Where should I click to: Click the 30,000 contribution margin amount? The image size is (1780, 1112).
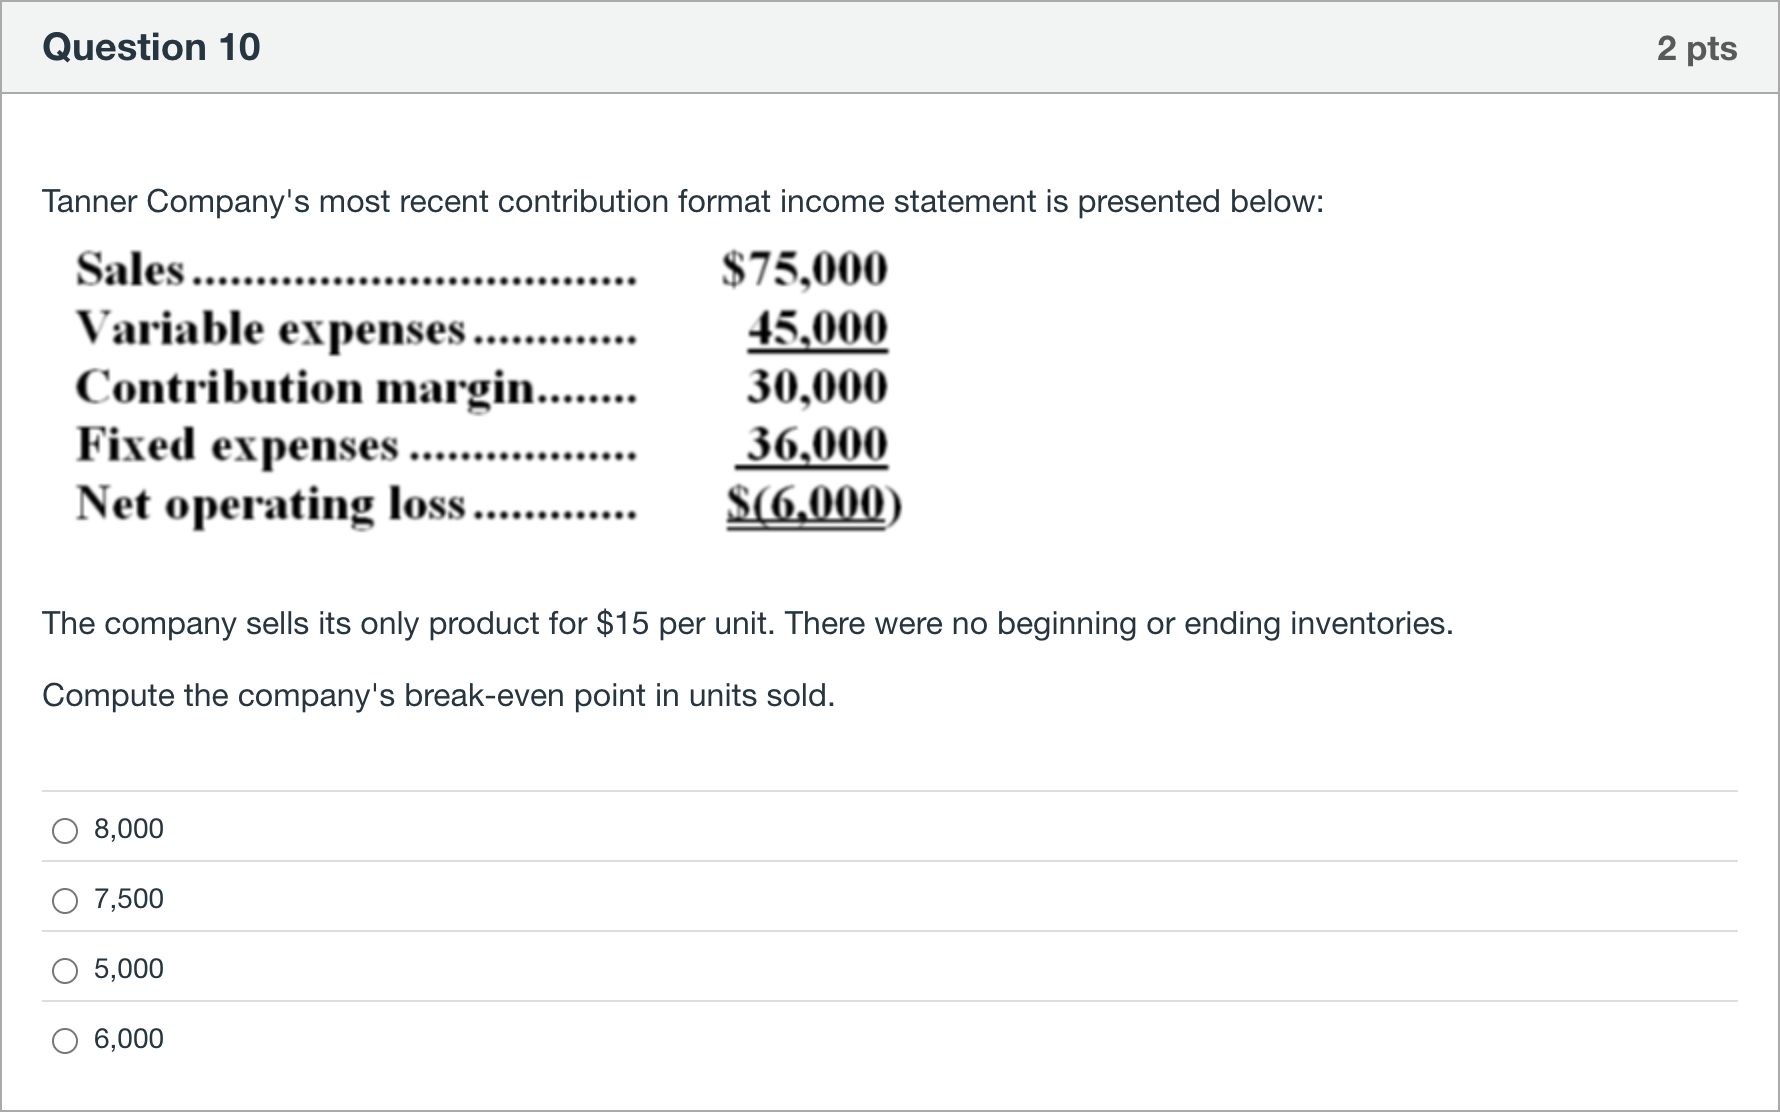[818, 386]
